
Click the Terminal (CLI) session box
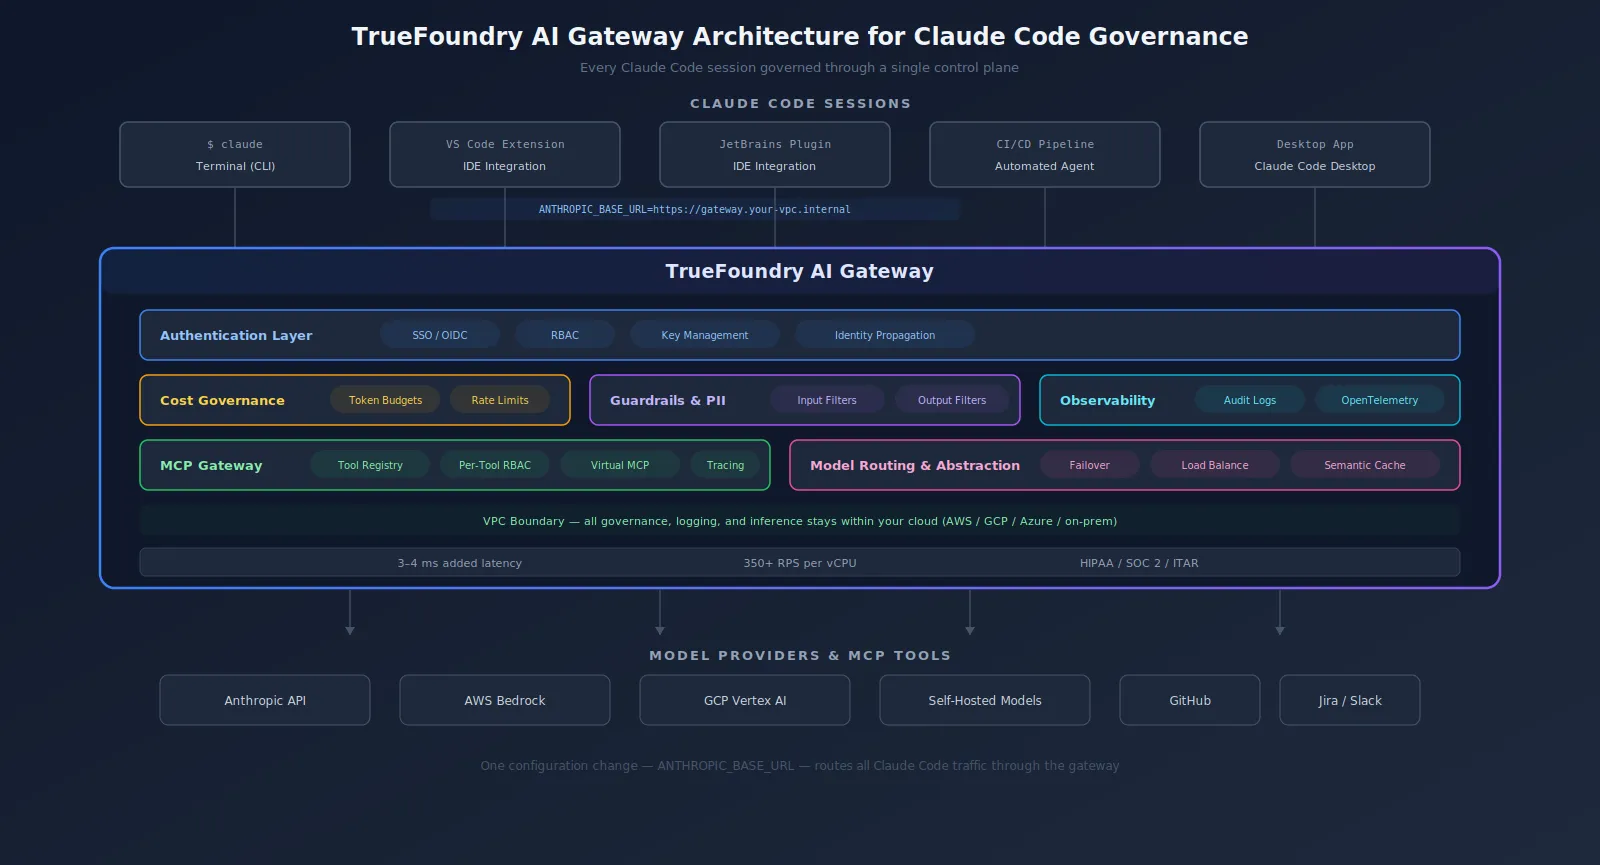235,155
